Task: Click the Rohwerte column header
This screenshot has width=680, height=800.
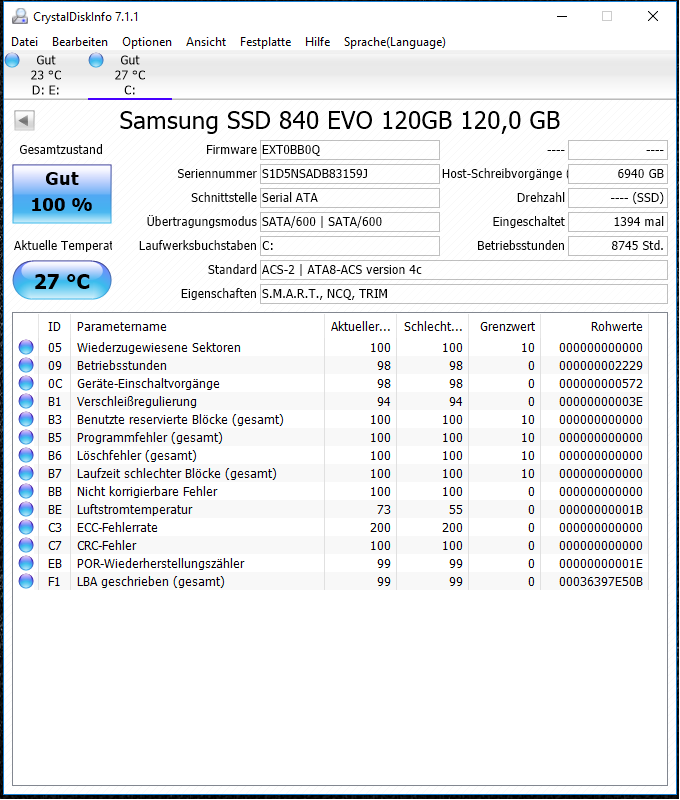Action: point(595,327)
